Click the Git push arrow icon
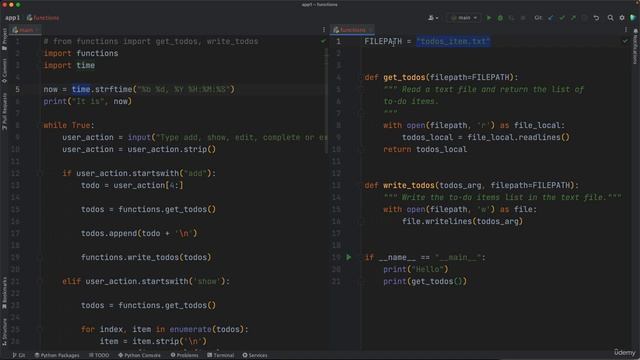The height and width of the screenshot is (360, 640). coord(573,18)
